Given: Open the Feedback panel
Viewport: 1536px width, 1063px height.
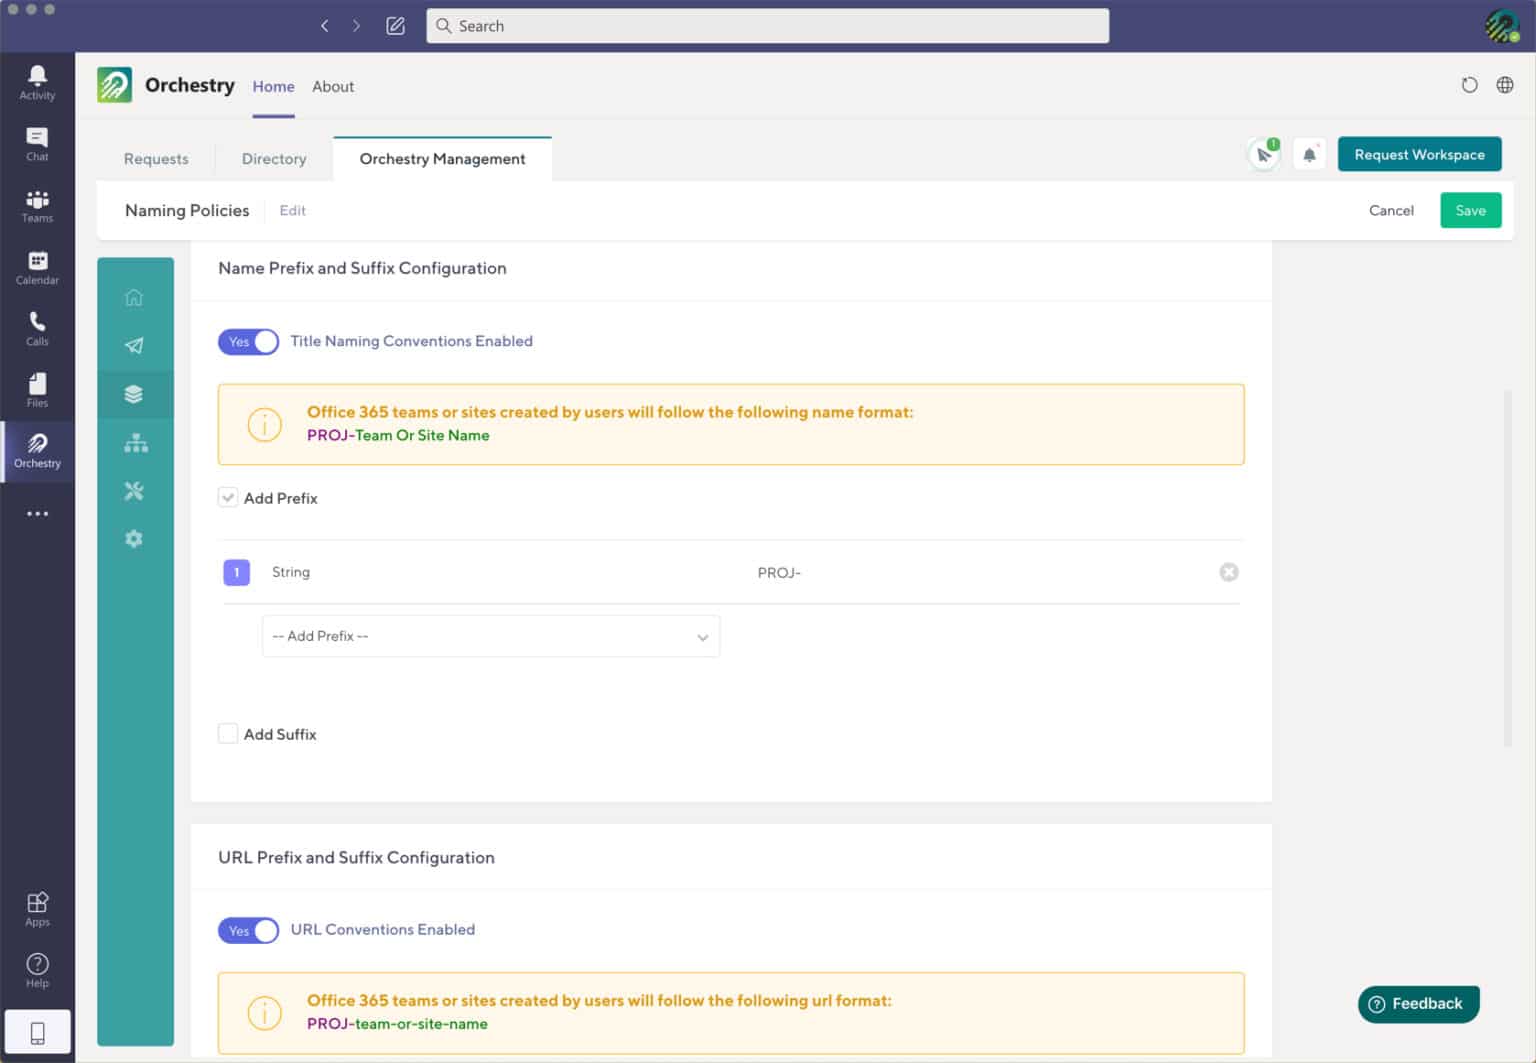Looking at the screenshot, I should (x=1418, y=1003).
